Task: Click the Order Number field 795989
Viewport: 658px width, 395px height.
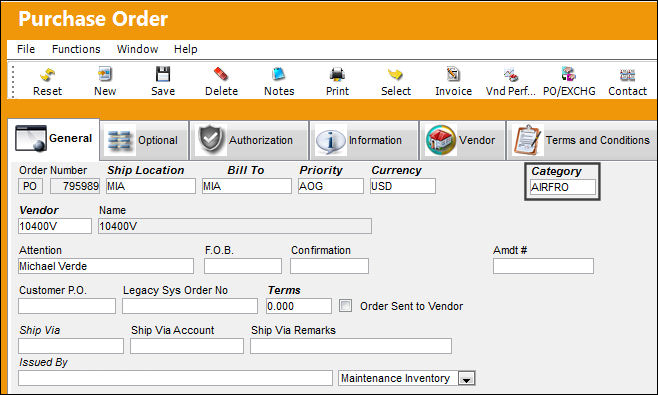Action: [75, 186]
